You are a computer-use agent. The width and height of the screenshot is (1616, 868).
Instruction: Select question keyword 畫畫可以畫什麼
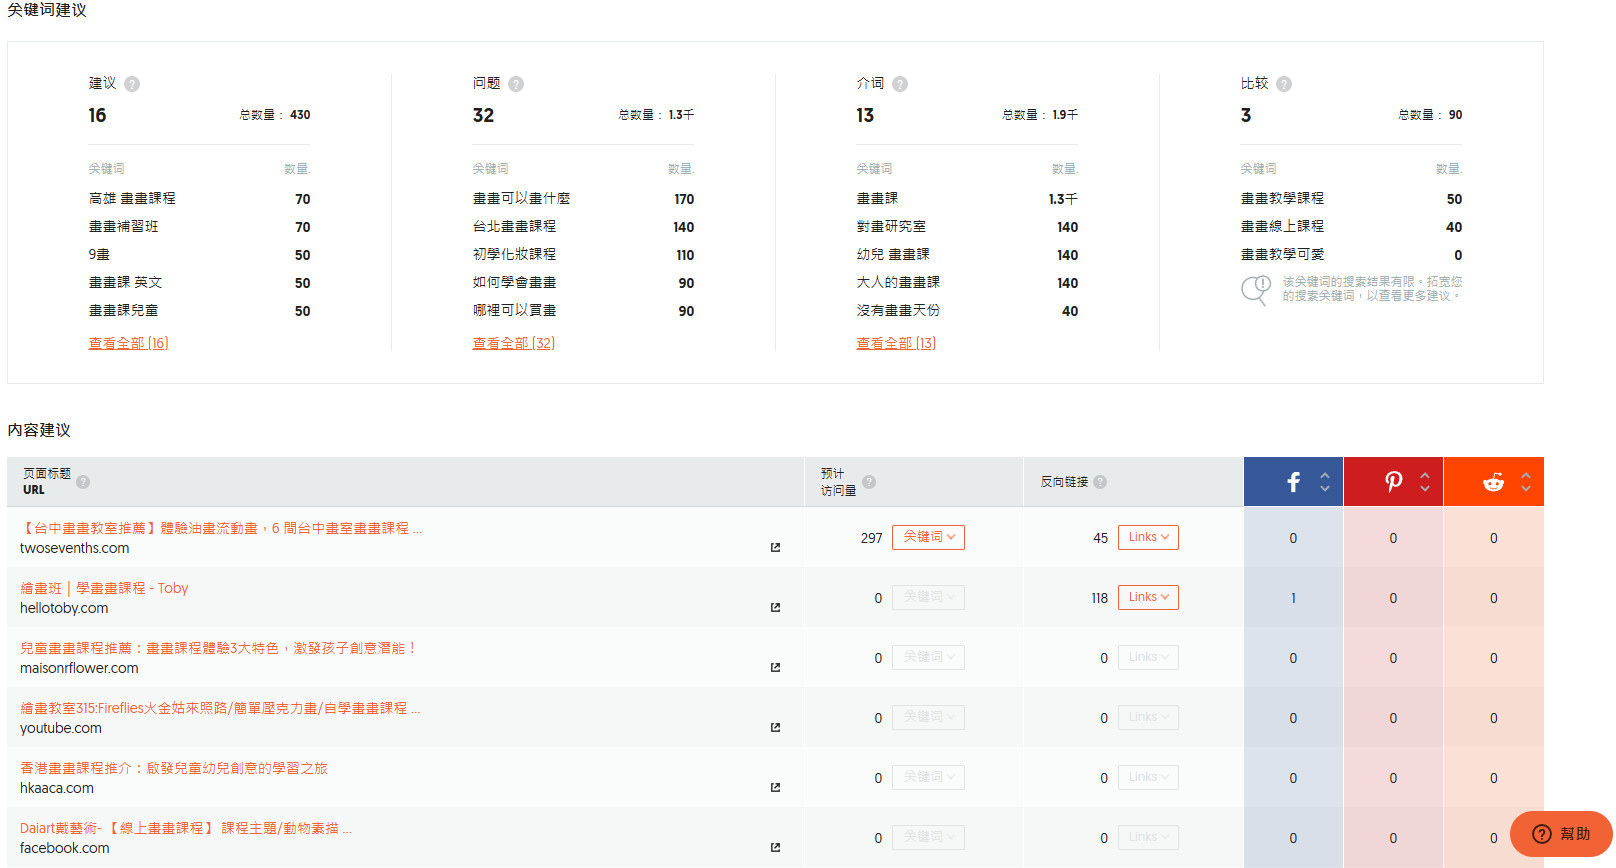(521, 199)
